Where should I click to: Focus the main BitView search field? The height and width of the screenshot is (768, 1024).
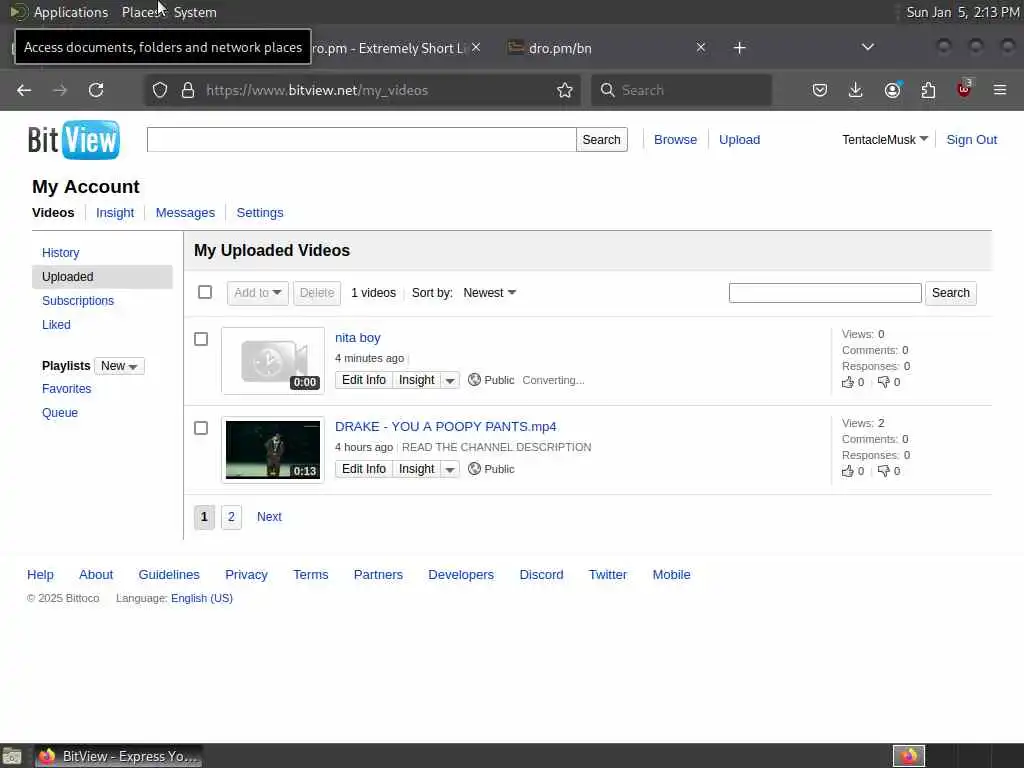click(x=361, y=140)
